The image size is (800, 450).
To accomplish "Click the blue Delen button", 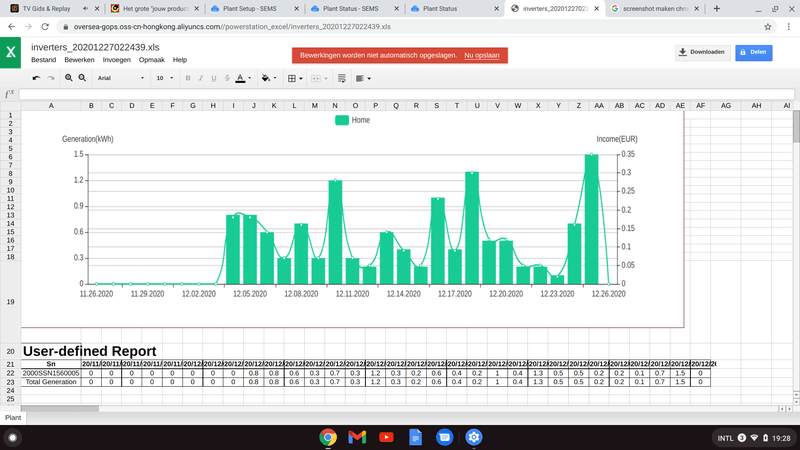I will [x=754, y=52].
